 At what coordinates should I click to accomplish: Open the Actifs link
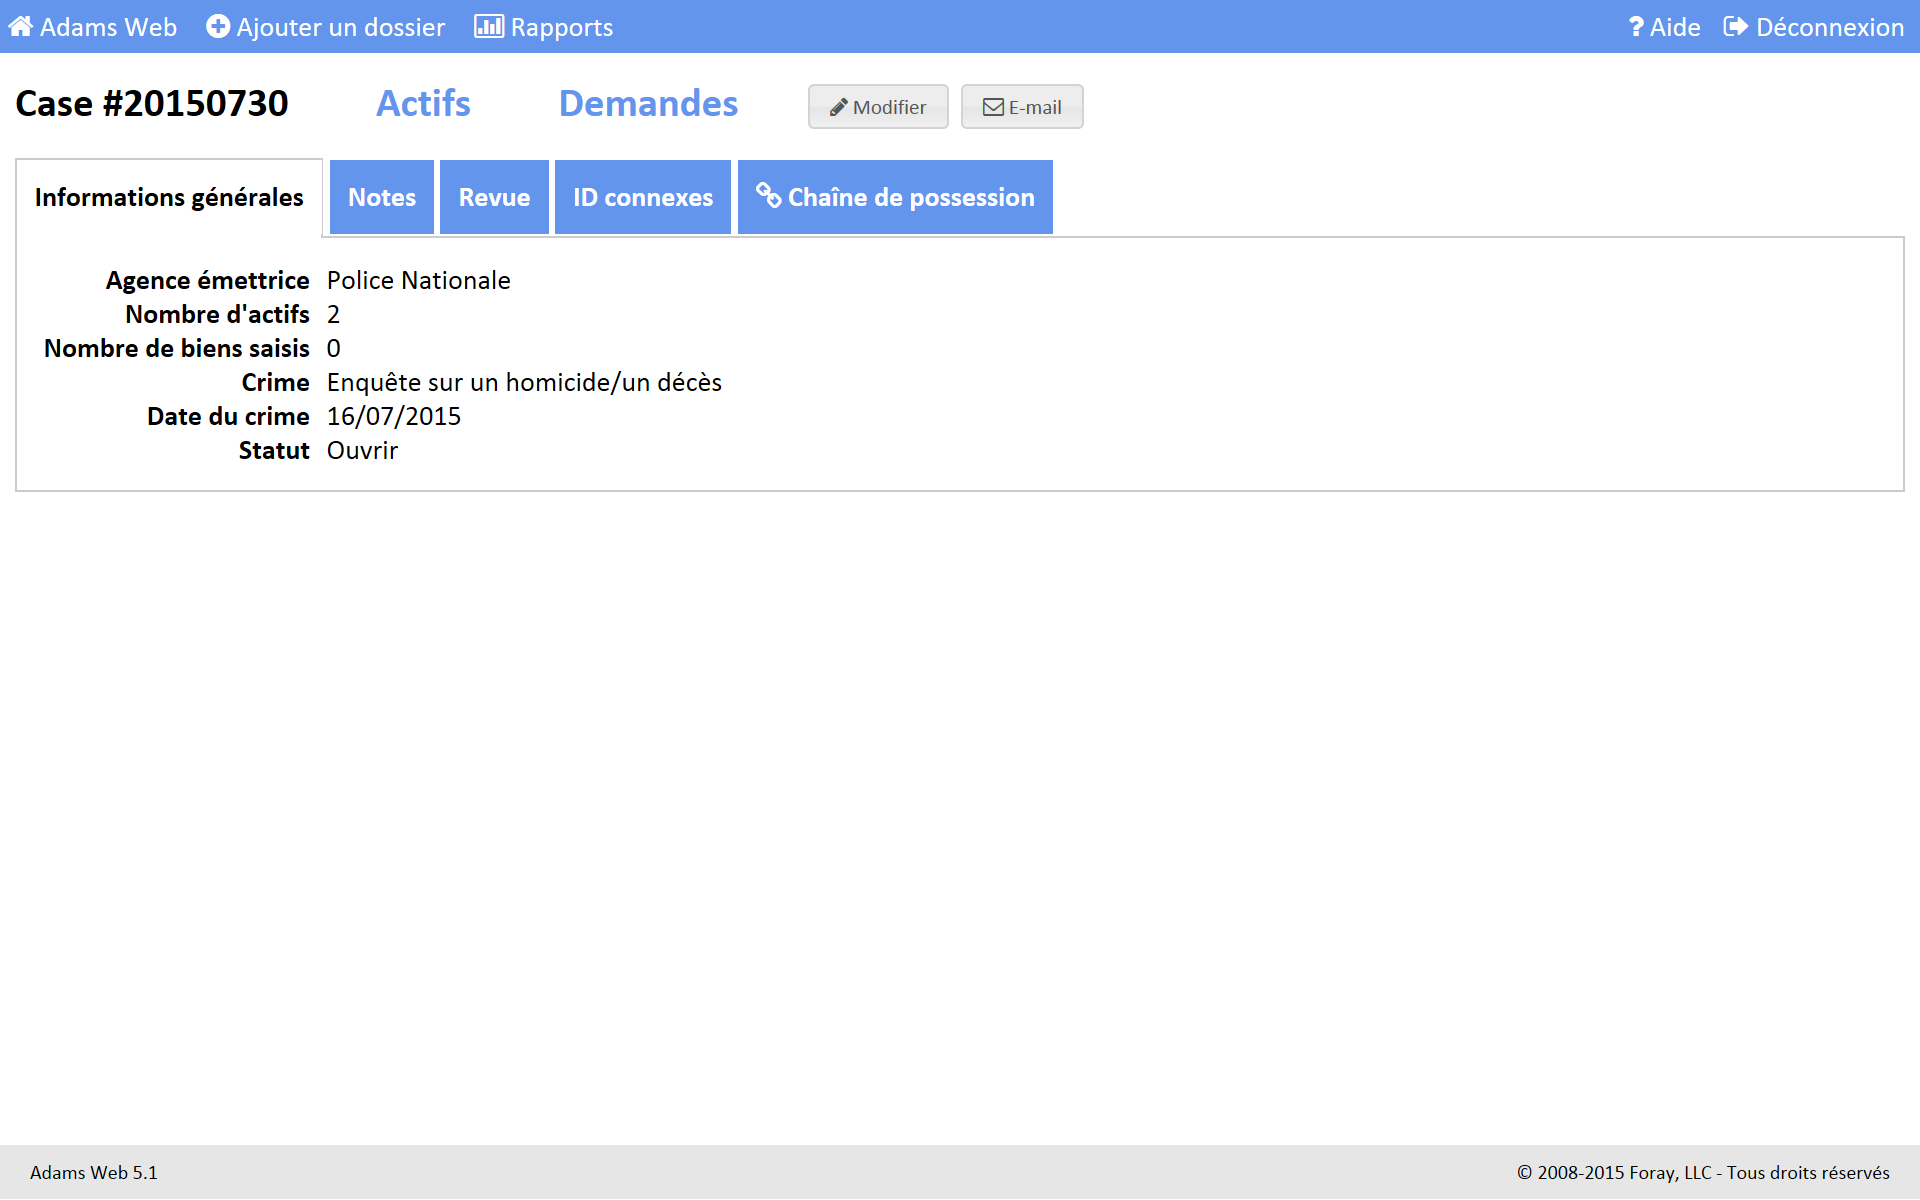[423, 103]
